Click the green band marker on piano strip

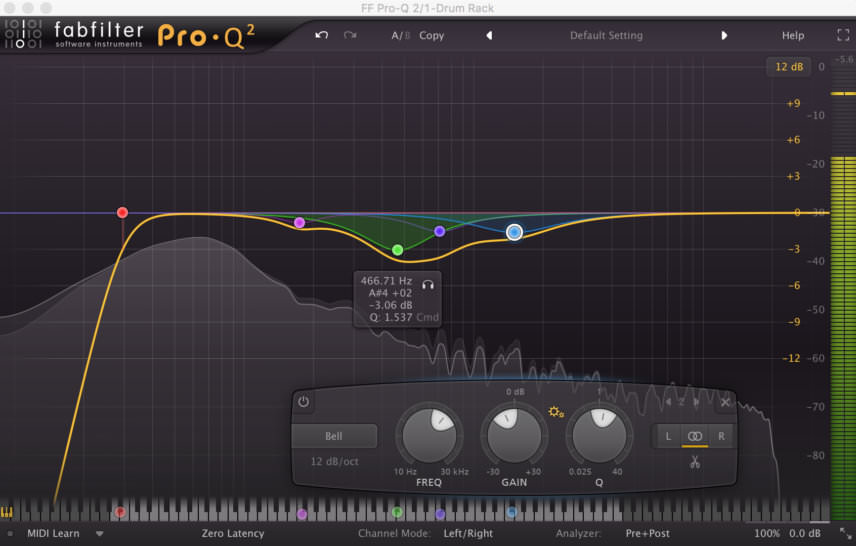(397, 512)
